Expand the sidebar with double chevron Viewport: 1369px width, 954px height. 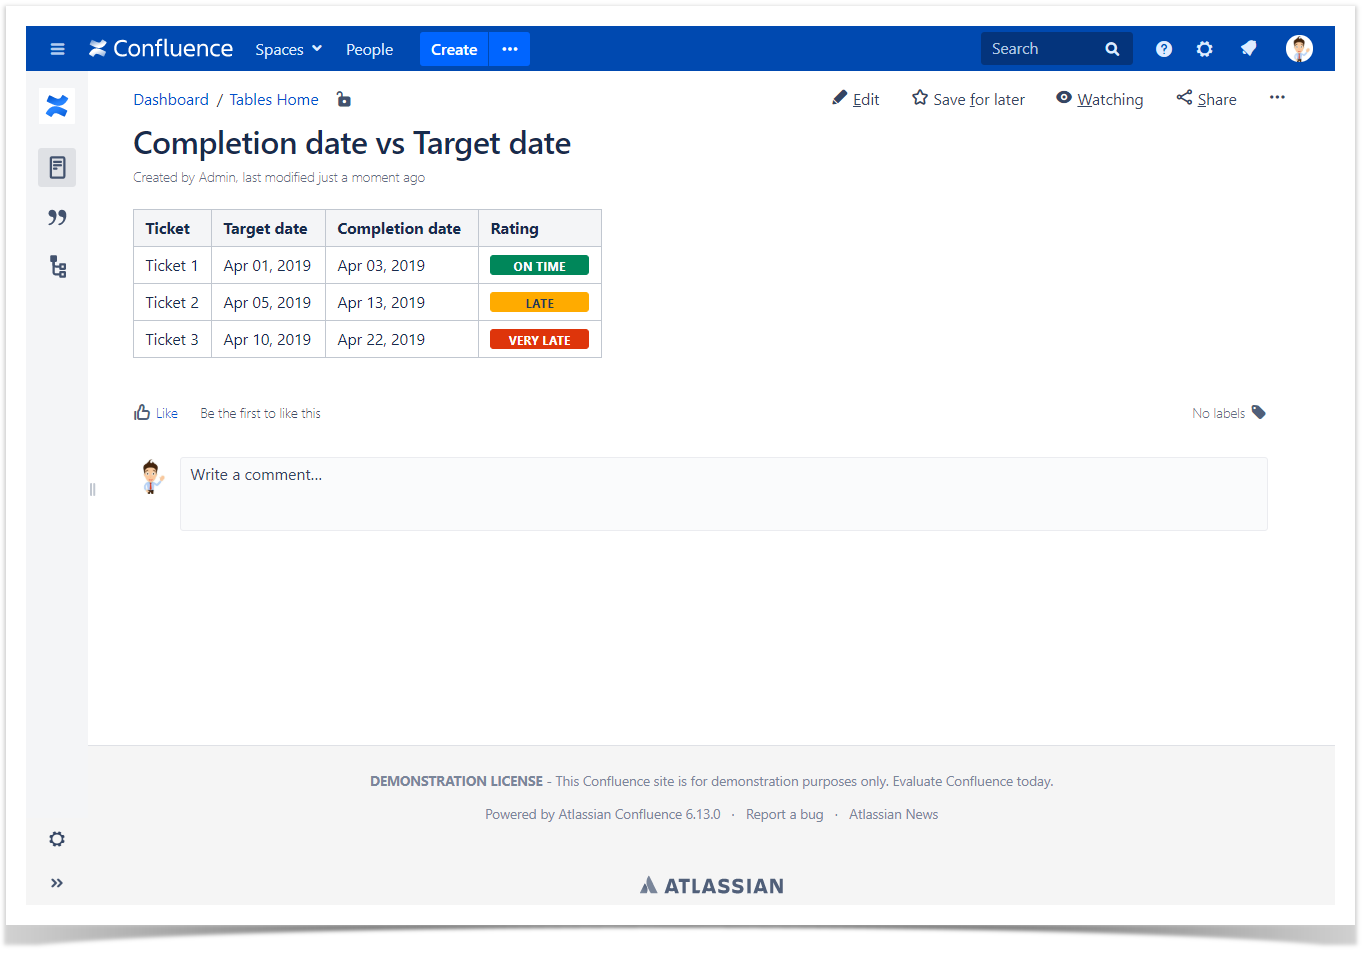pyautogui.click(x=57, y=883)
